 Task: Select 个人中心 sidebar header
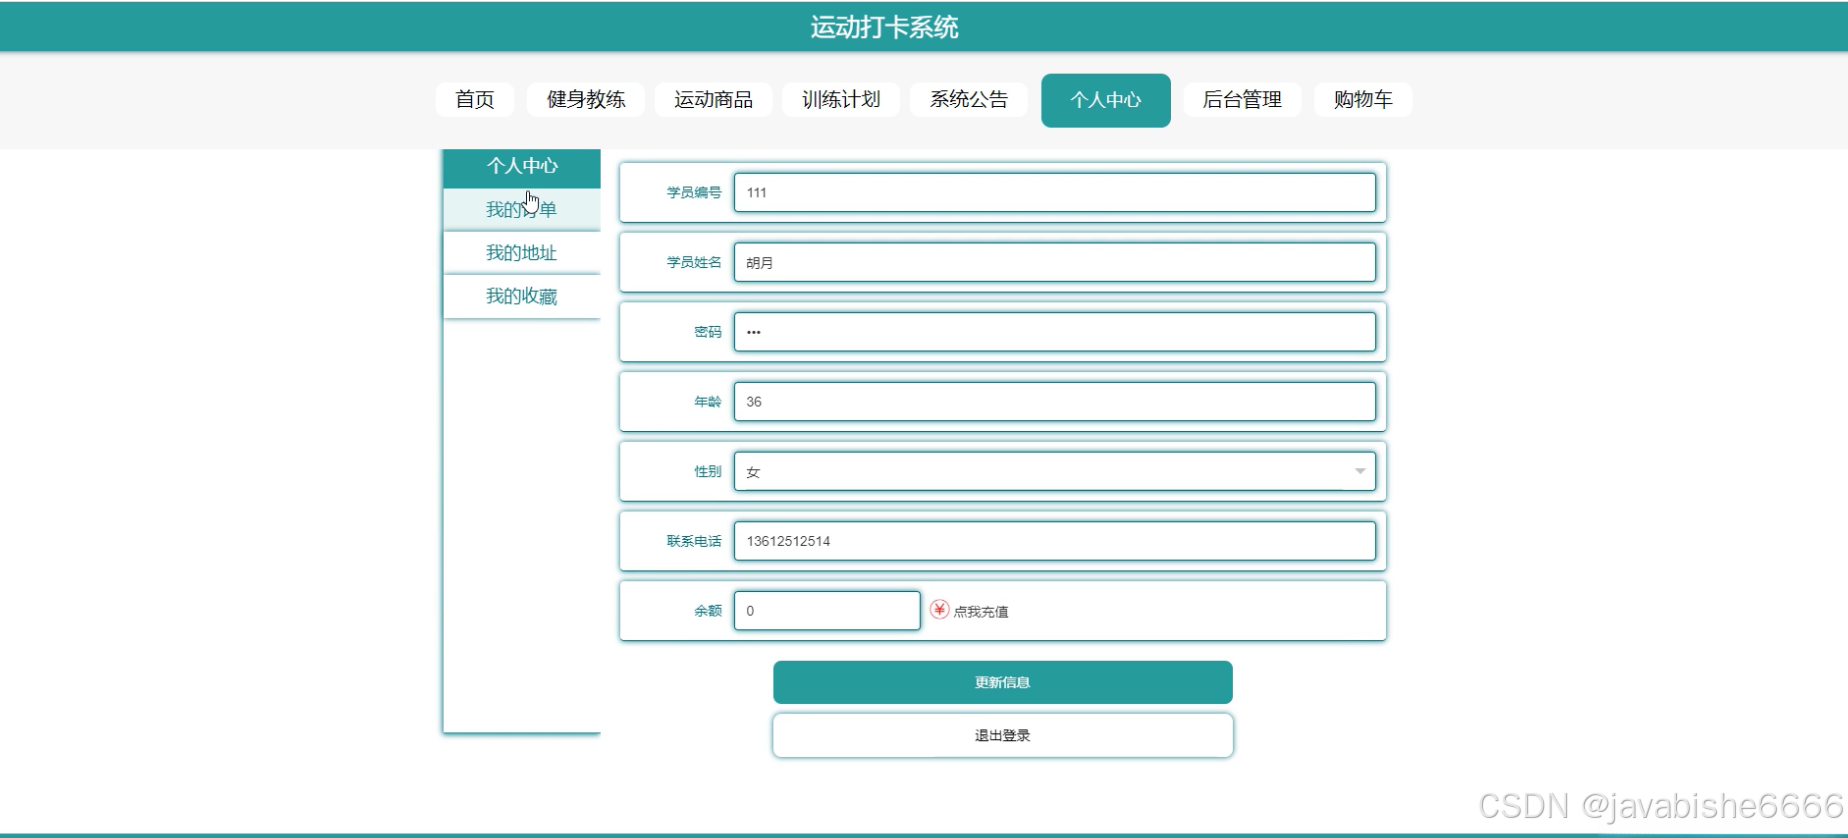coord(522,167)
